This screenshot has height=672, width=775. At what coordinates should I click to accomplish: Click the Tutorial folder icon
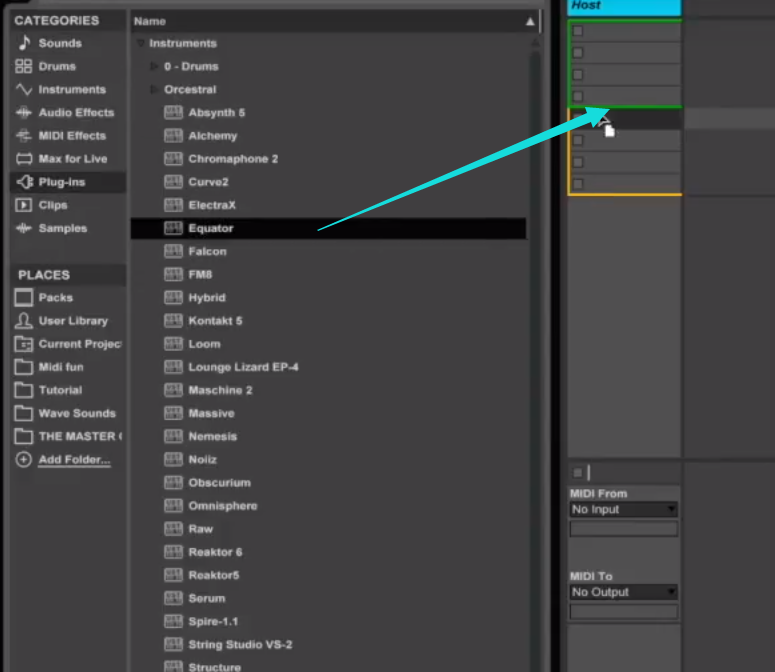tap(23, 390)
